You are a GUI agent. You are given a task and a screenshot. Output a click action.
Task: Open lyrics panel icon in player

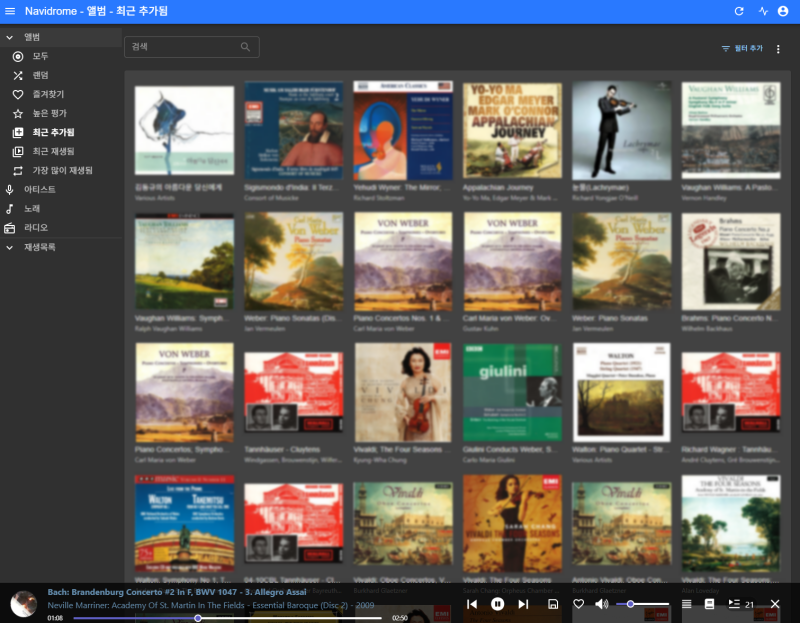709,604
